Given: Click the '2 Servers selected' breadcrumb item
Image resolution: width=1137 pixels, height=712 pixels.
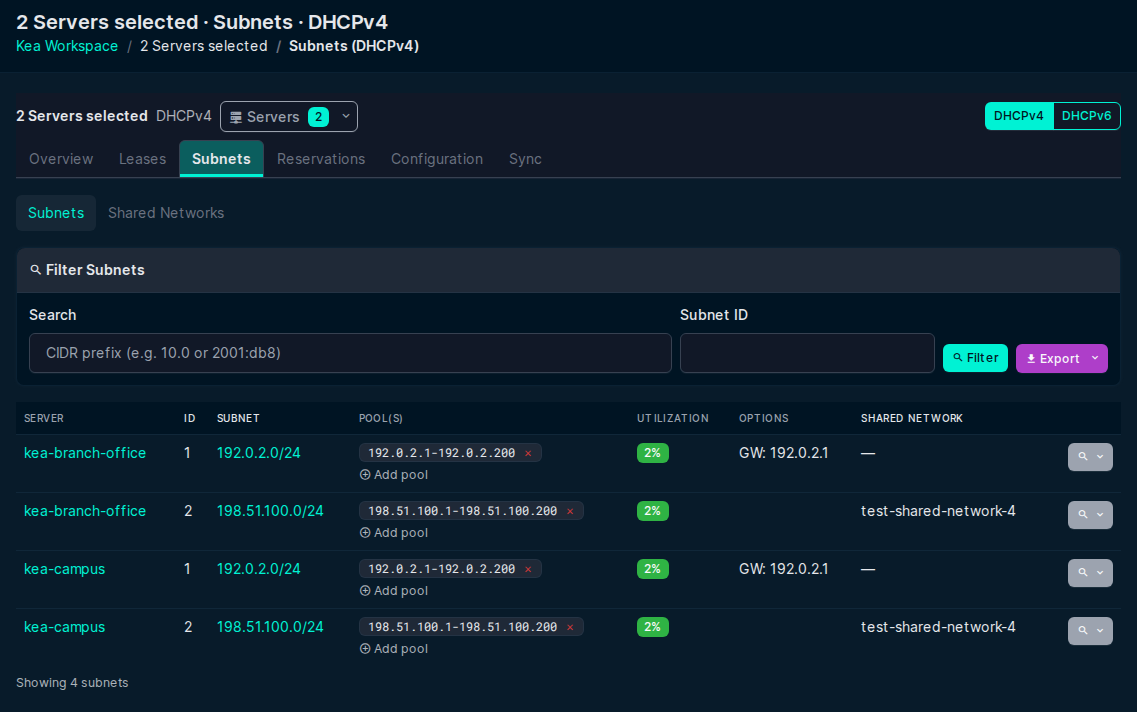Looking at the screenshot, I should click(204, 46).
